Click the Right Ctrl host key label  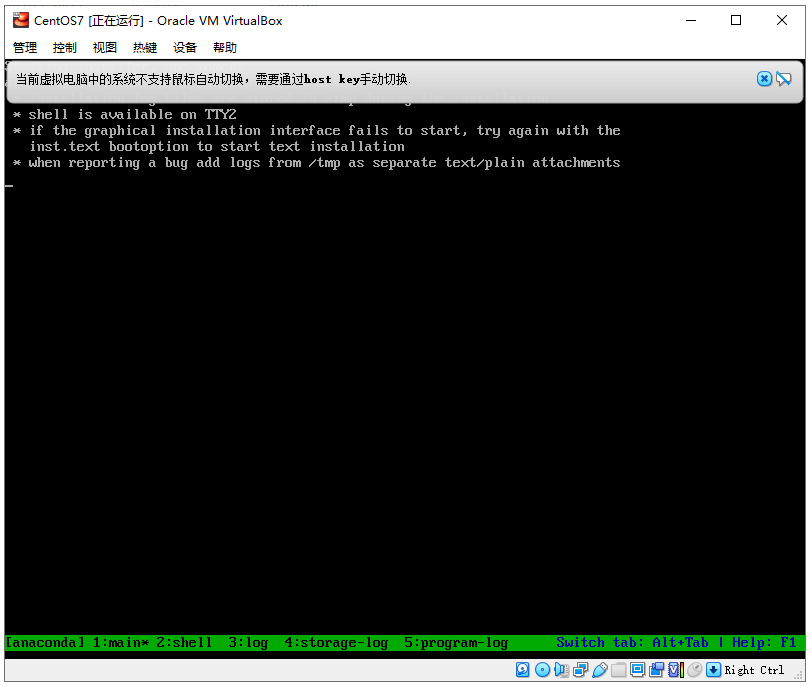pos(755,670)
